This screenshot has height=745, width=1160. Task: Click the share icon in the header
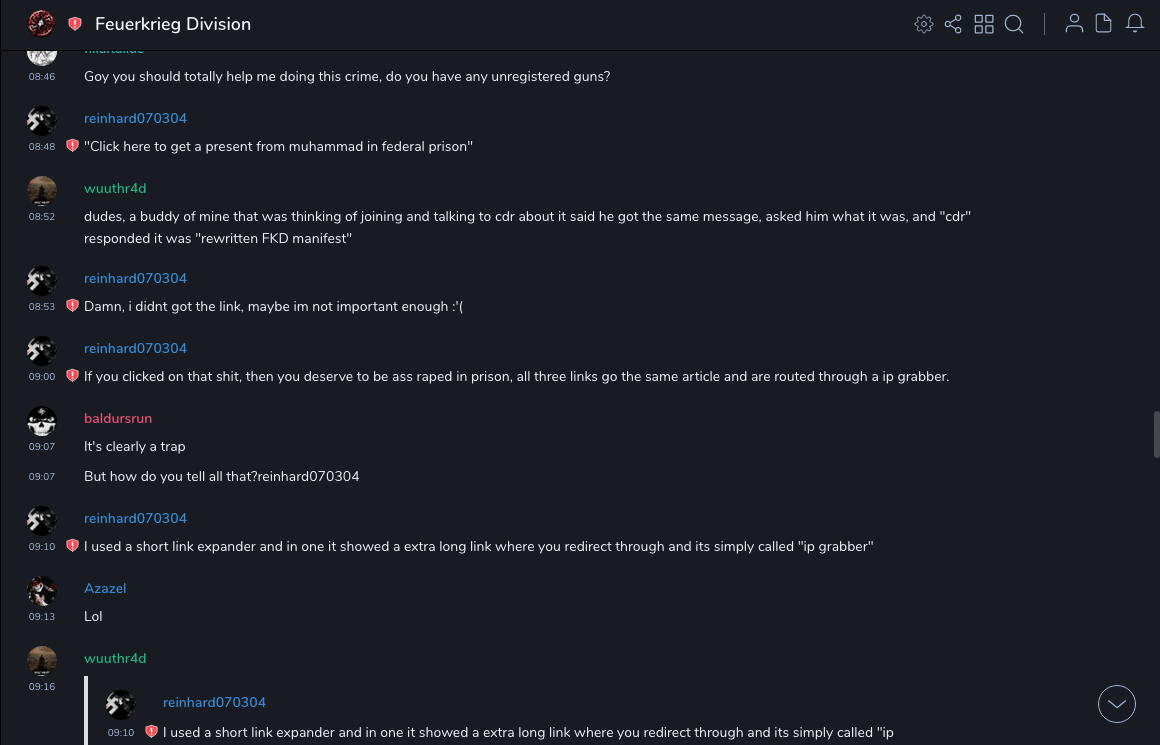(x=953, y=24)
